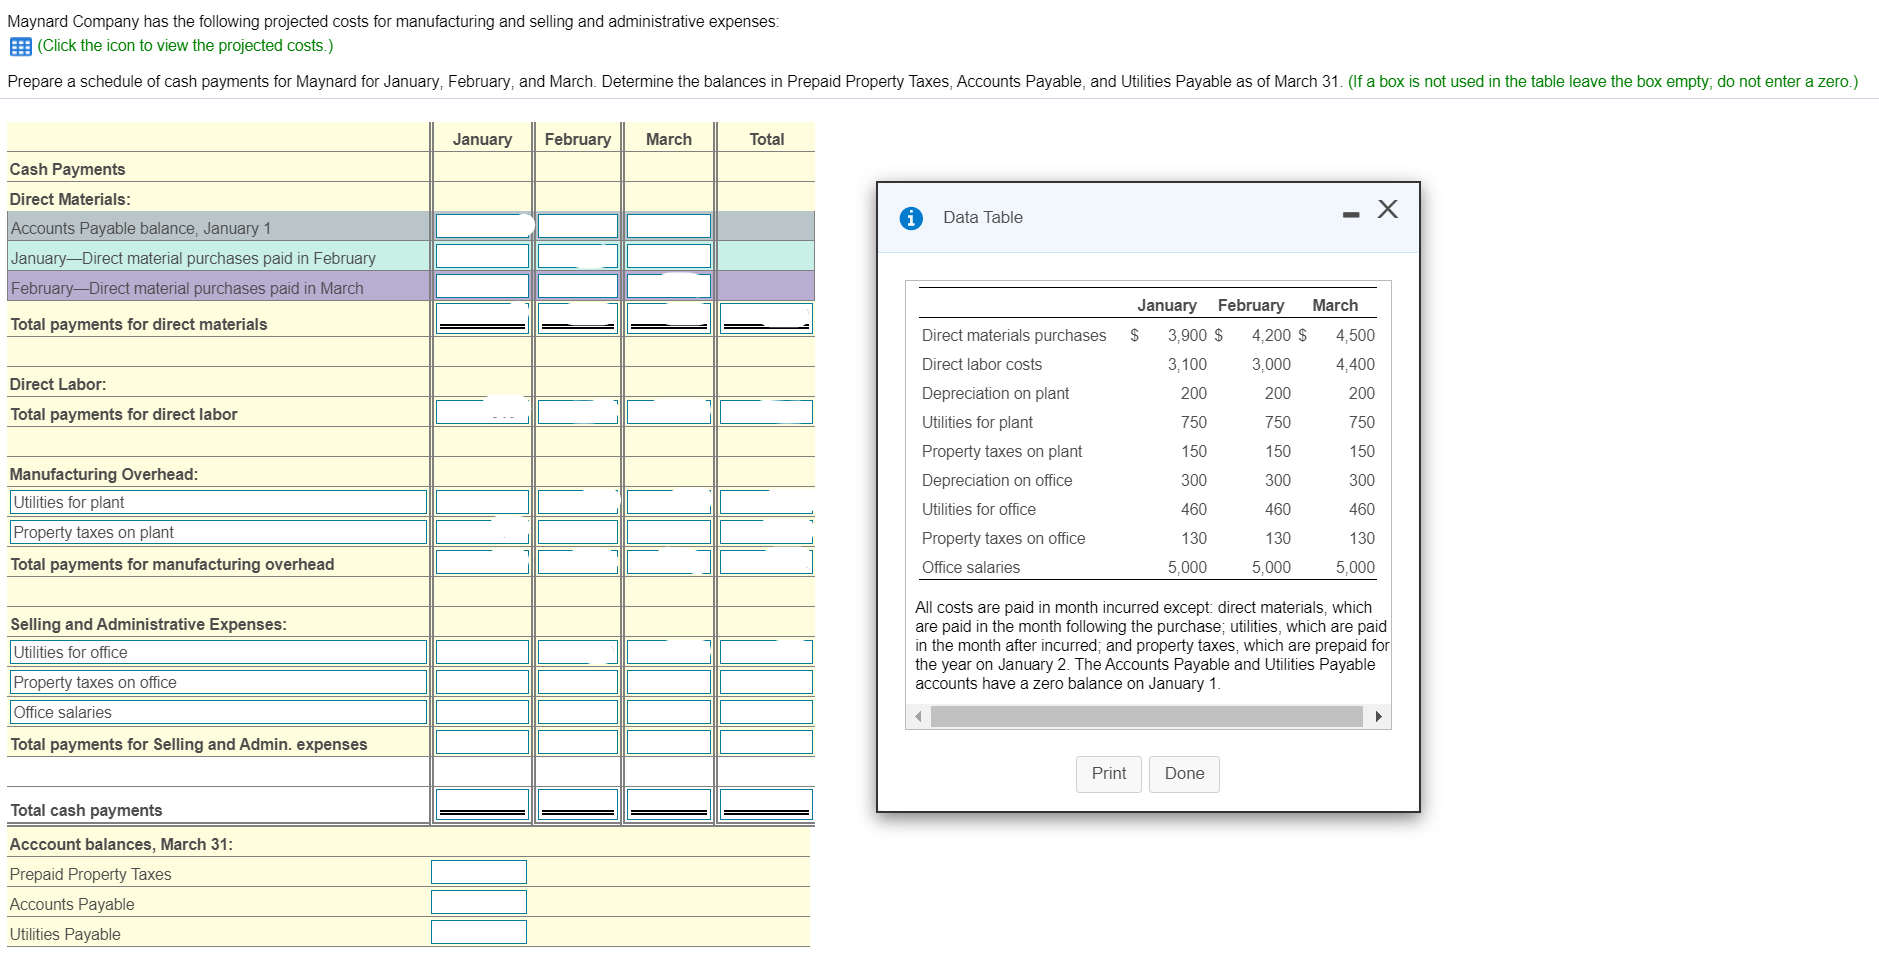Minimize the Data Table dialog
Screen dimensions: 1879x979
click(1351, 214)
